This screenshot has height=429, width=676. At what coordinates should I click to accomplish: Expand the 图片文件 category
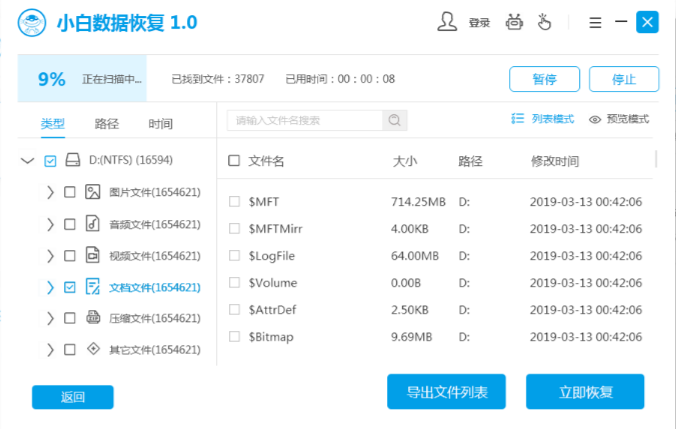(x=50, y=193)
